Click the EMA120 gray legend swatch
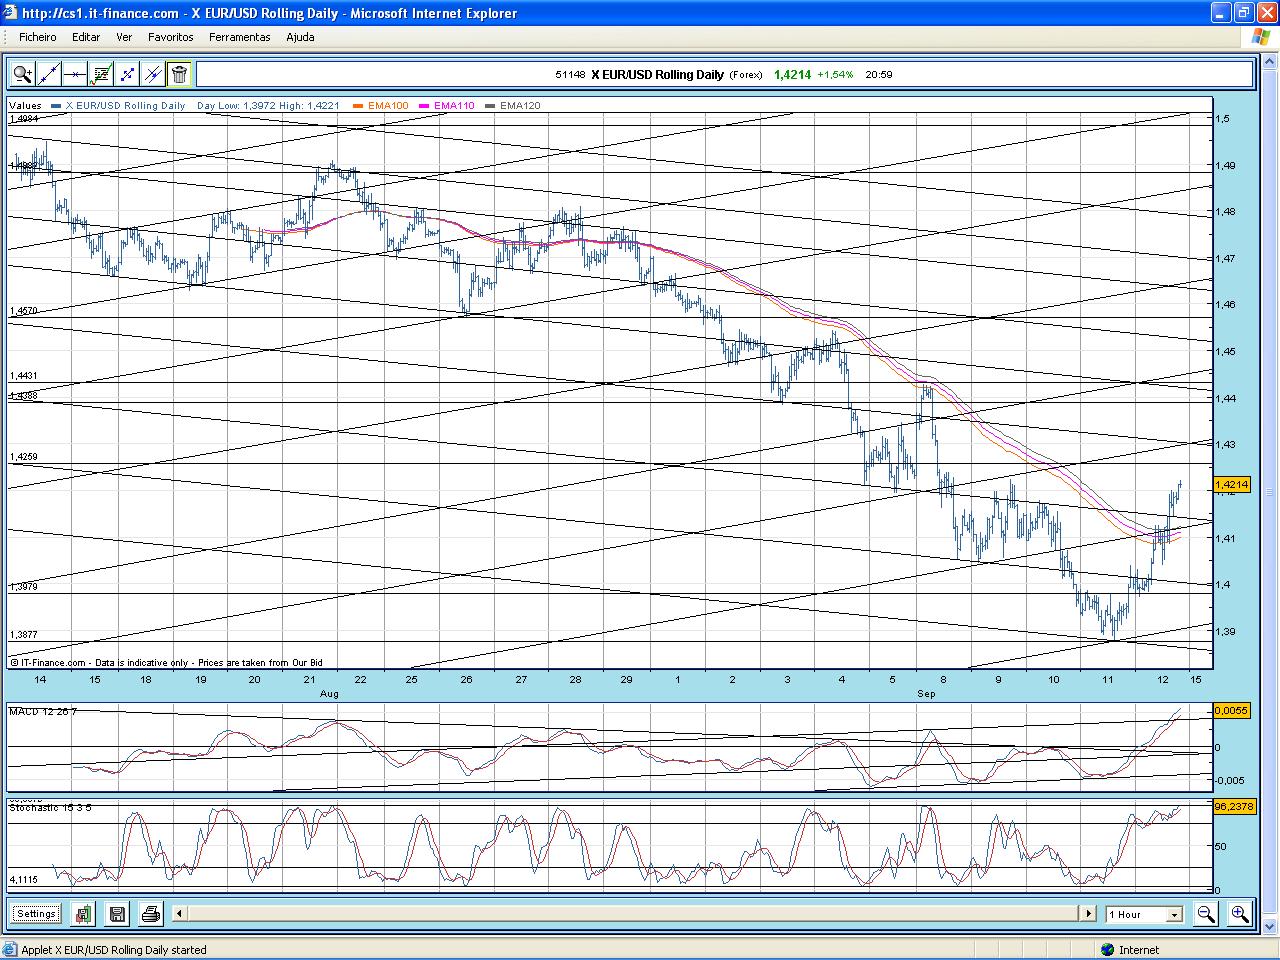This screenshot has height=960, width=1280. 491,106
